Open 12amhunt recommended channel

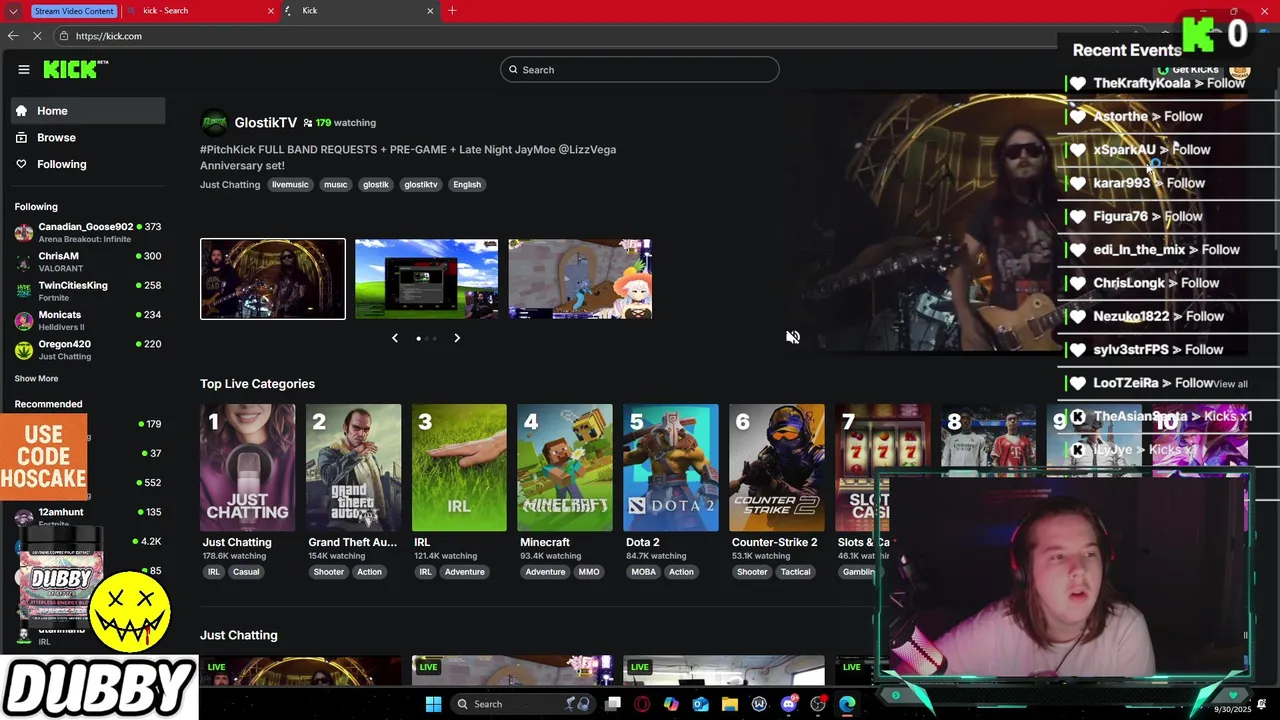[x=88, y=517]
